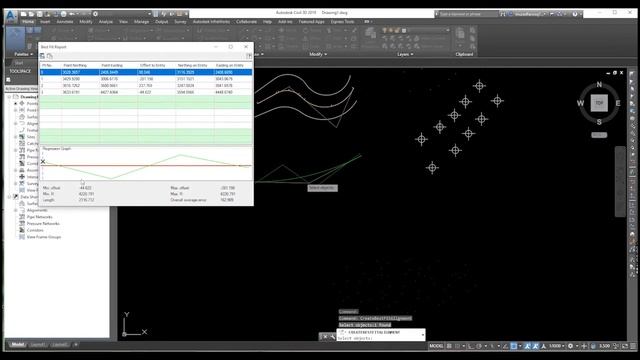
Task: Open the Analyze ribbon tab
Action: pyautogui.click(x=106, y=22)
